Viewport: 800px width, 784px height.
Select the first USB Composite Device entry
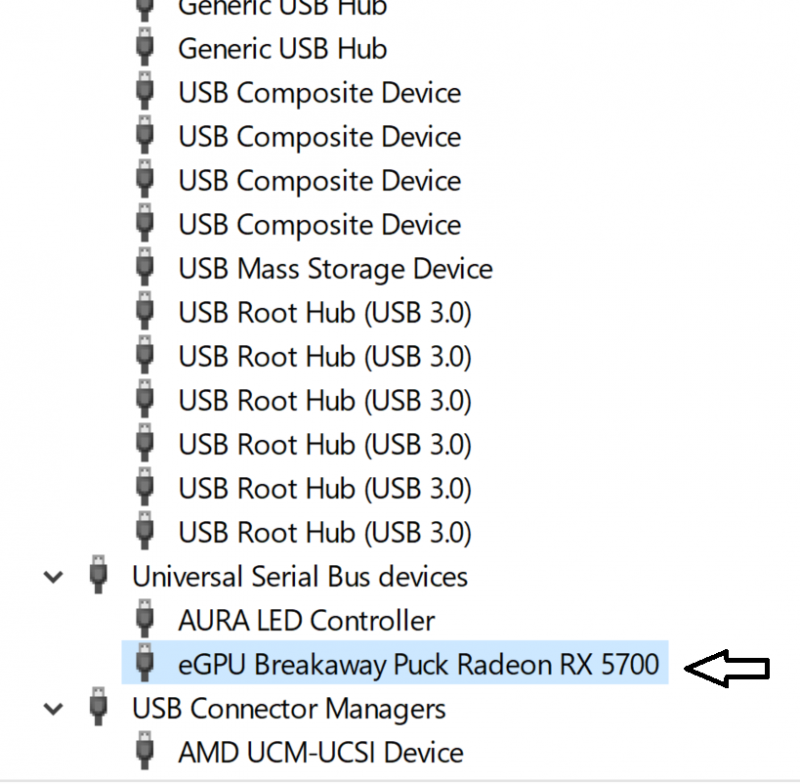319,93
